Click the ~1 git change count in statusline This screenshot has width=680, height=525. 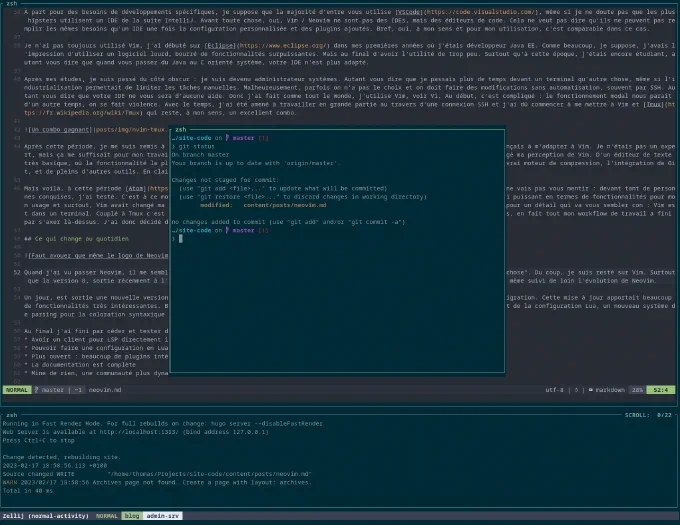coord(78,390)
